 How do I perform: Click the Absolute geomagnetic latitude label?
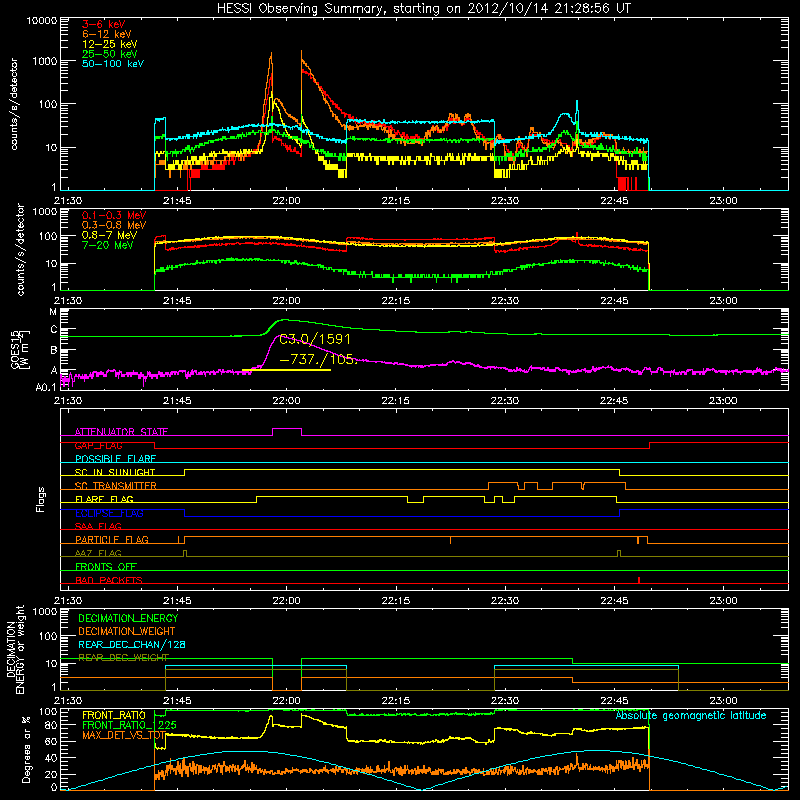[691, 716]
